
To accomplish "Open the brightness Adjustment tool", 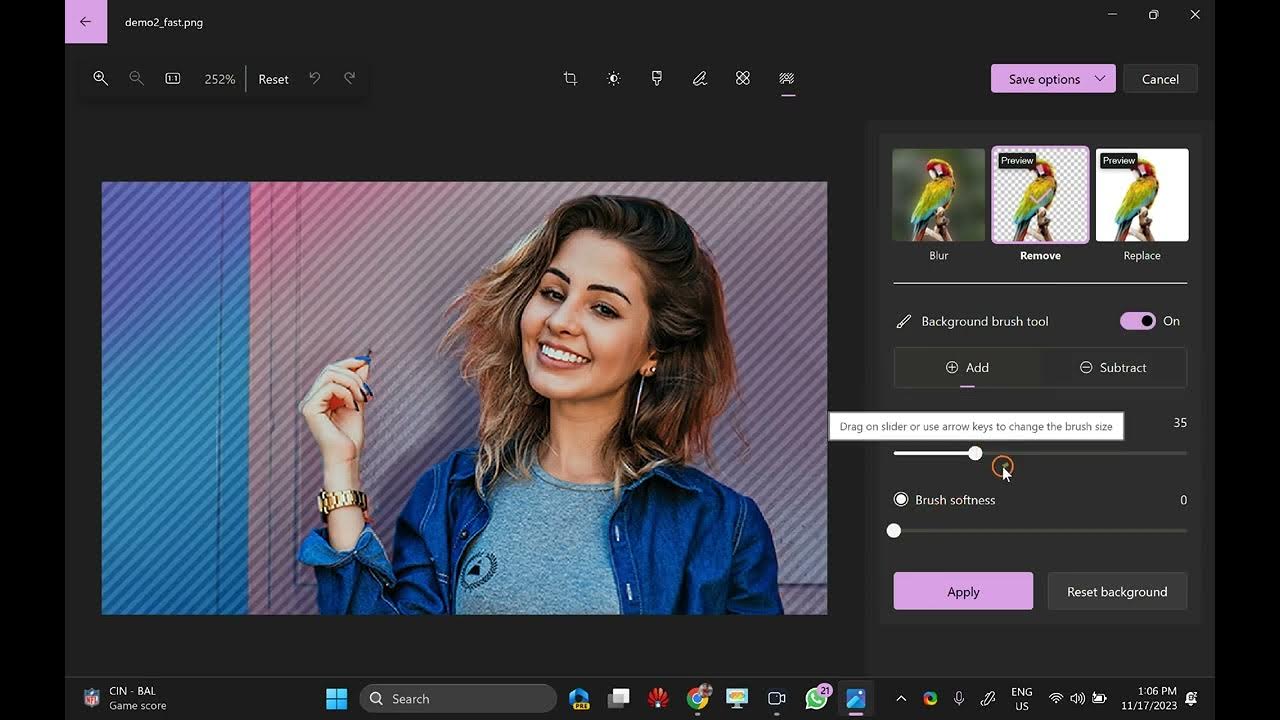I will pos(613,78).
